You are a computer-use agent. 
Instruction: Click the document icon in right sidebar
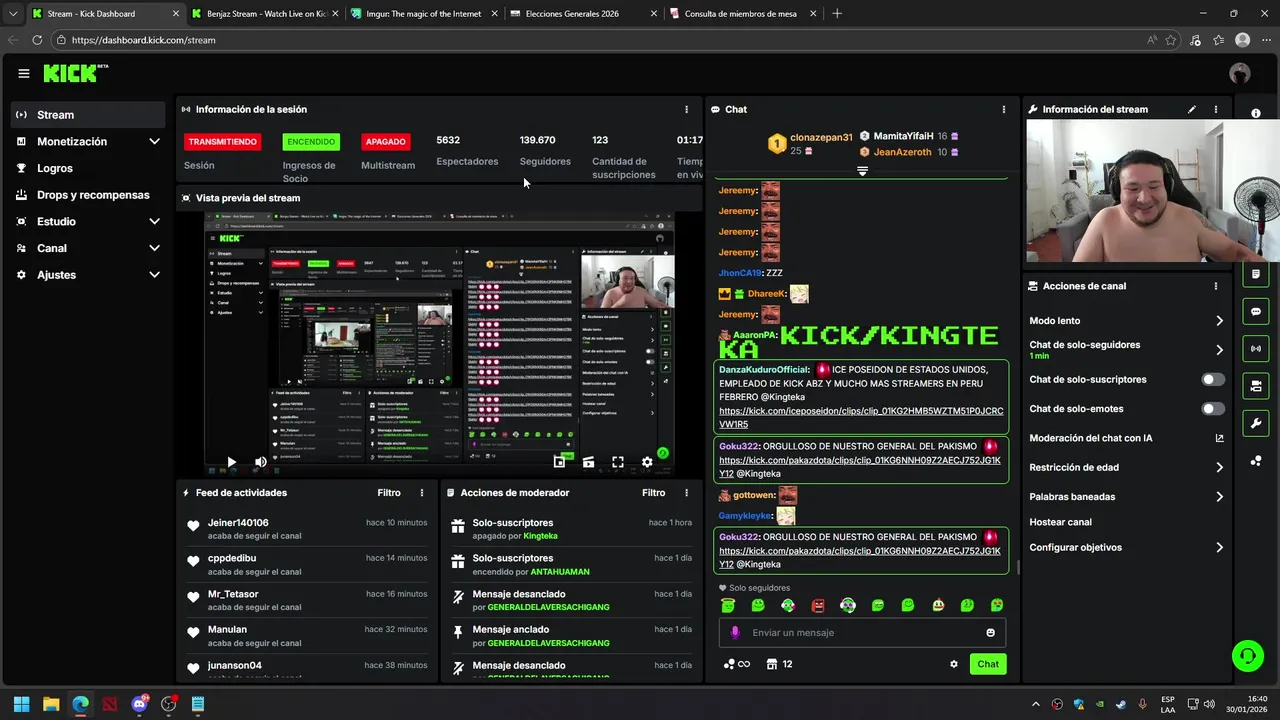[x=1256, y=274]
